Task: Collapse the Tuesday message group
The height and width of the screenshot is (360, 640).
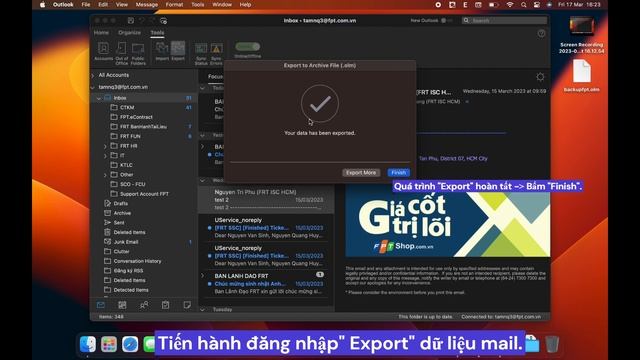Action: pos(203,310)
